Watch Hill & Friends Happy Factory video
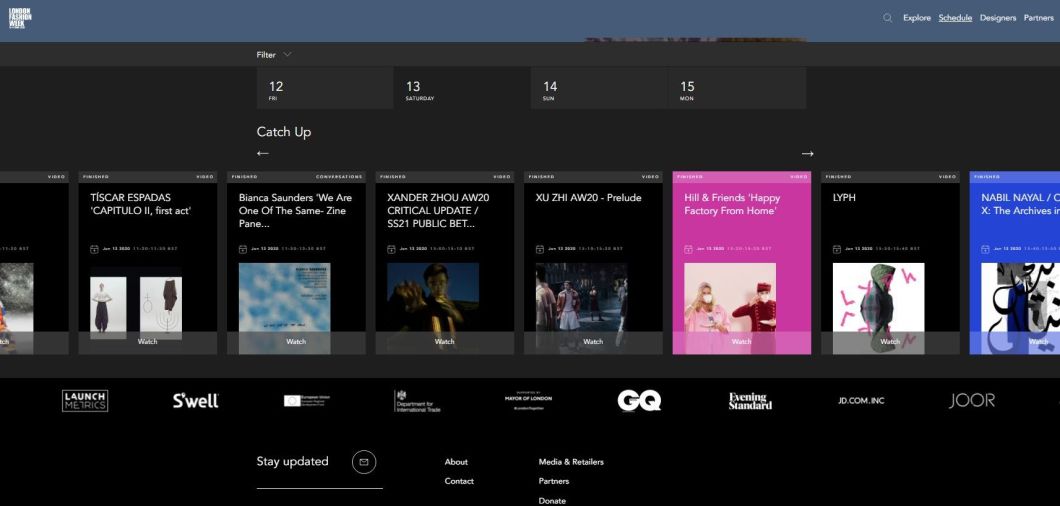Viewport: 1060px width, 506px height. pyautogui.click(x=741, y=342)
